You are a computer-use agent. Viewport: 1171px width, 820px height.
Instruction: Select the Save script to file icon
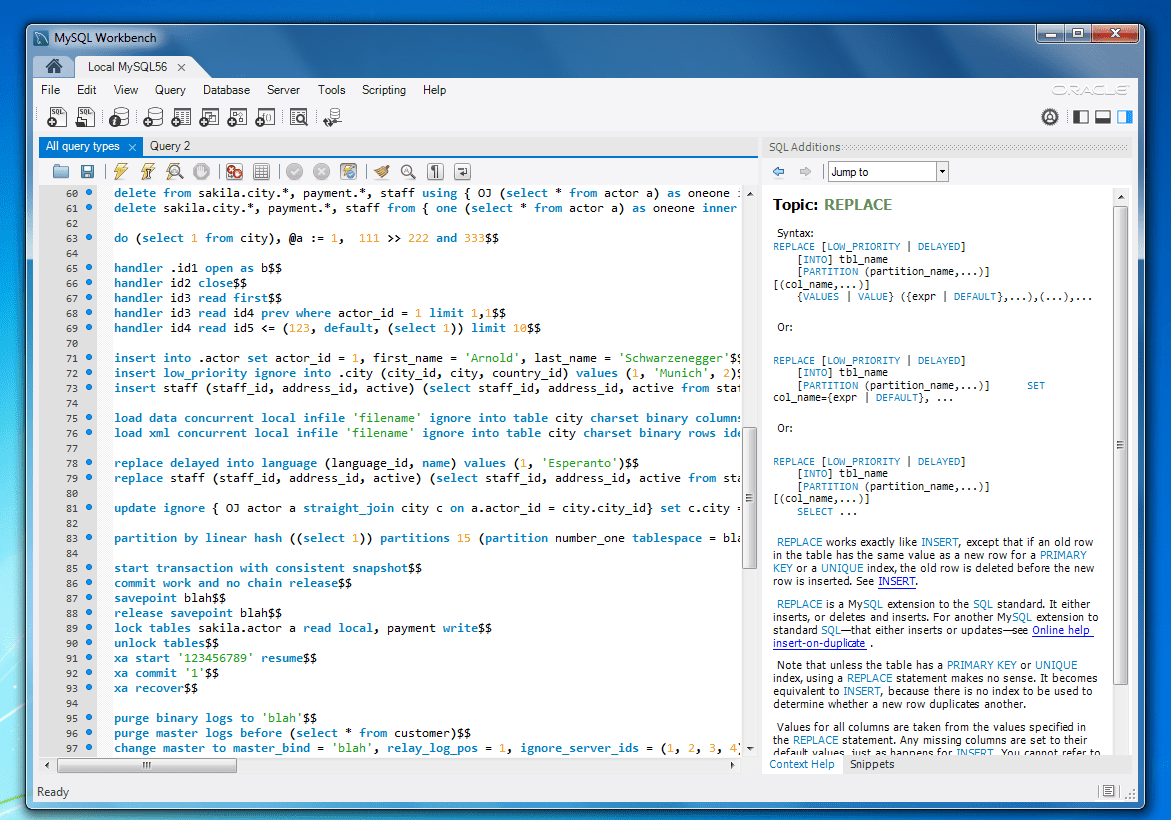click(87, 171)
